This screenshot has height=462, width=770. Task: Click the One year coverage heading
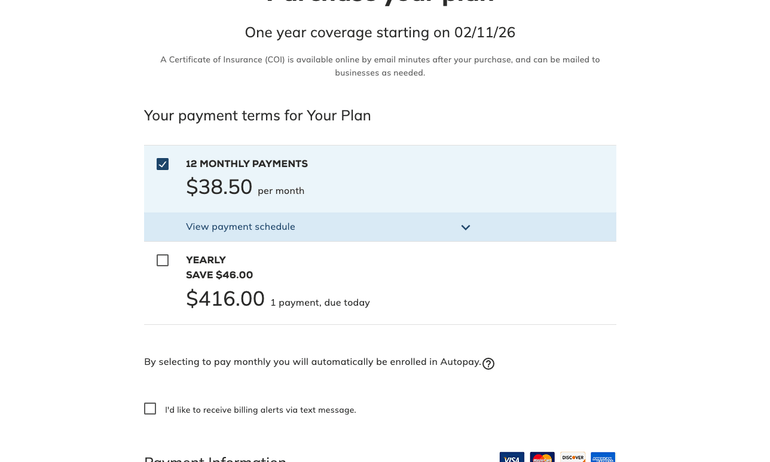click(380, 32)
